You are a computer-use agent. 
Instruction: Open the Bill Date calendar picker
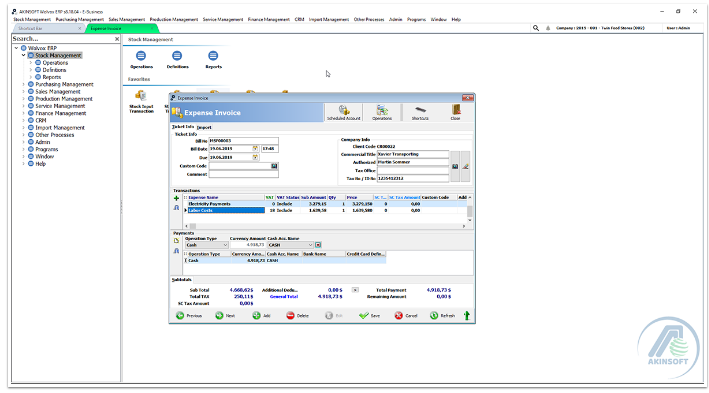(255, 148)
